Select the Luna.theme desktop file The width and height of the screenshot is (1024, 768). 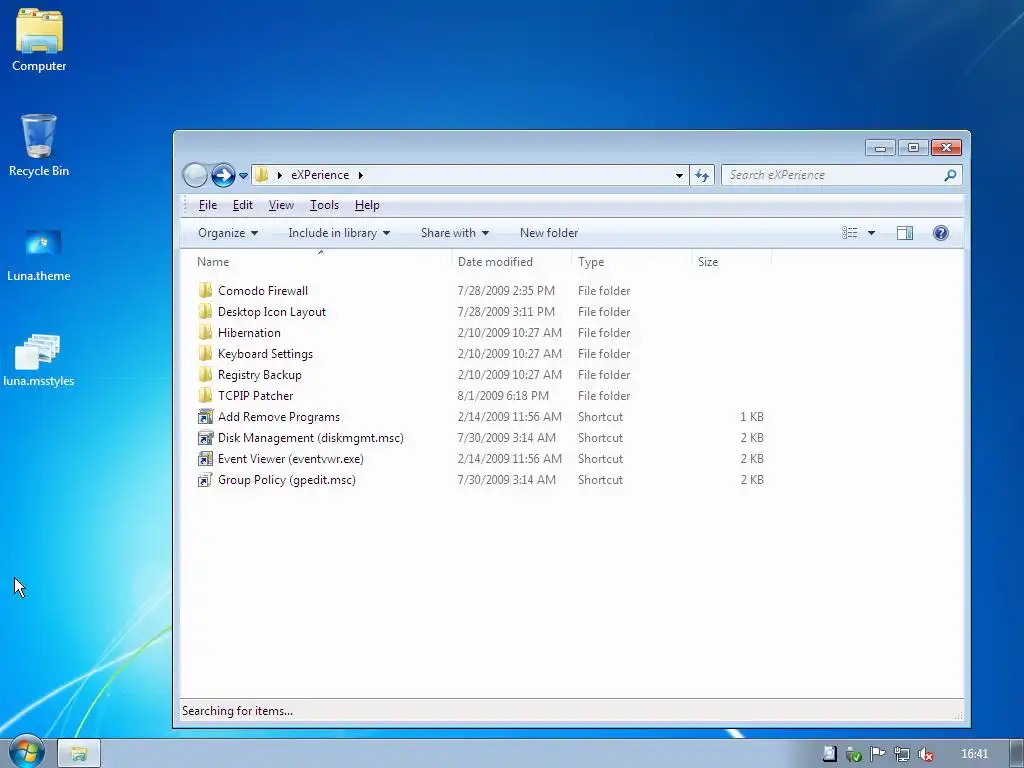point(39,255)
